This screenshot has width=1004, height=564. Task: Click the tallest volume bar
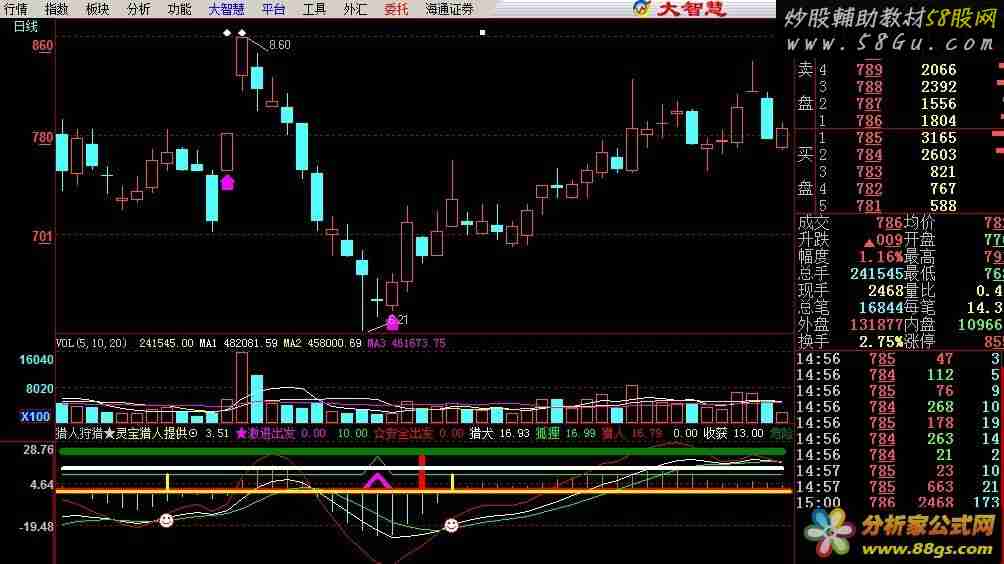(241, 388)
